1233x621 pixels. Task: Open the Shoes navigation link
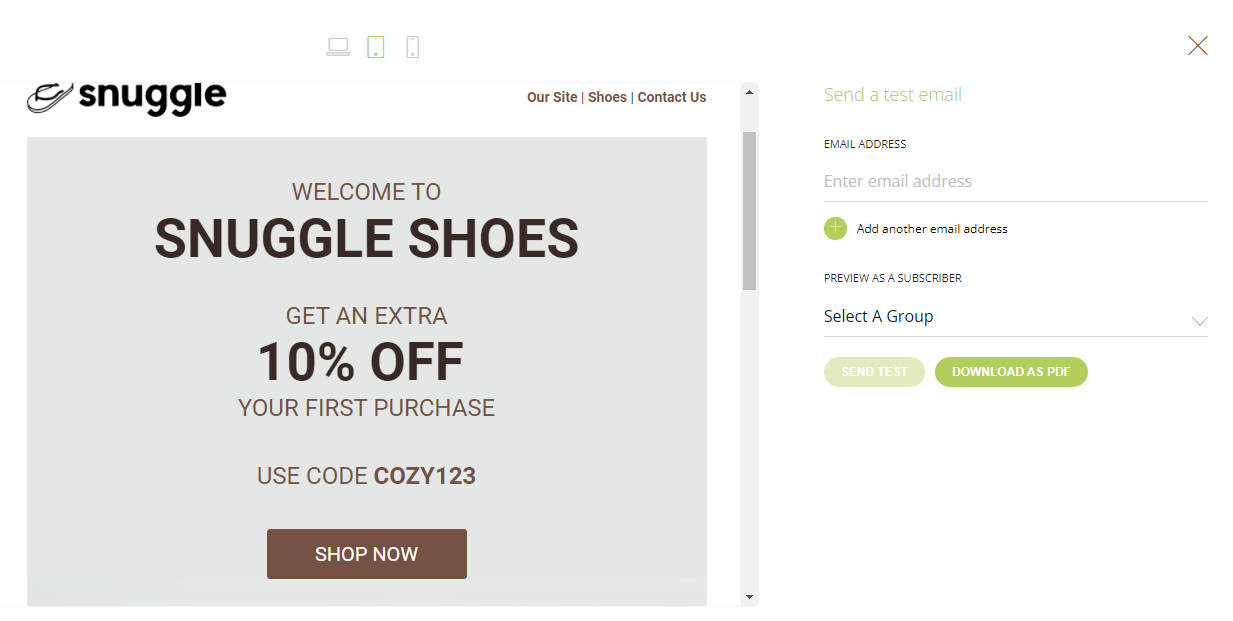pos(607,97)
